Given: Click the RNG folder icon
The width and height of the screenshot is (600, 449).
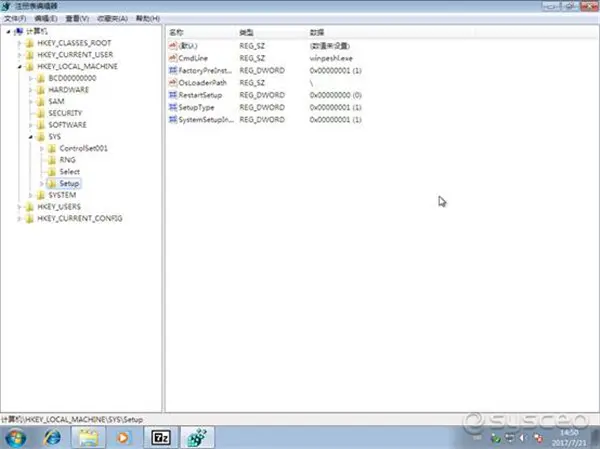Looking at the screenshot, I should (x=52, y=160).
